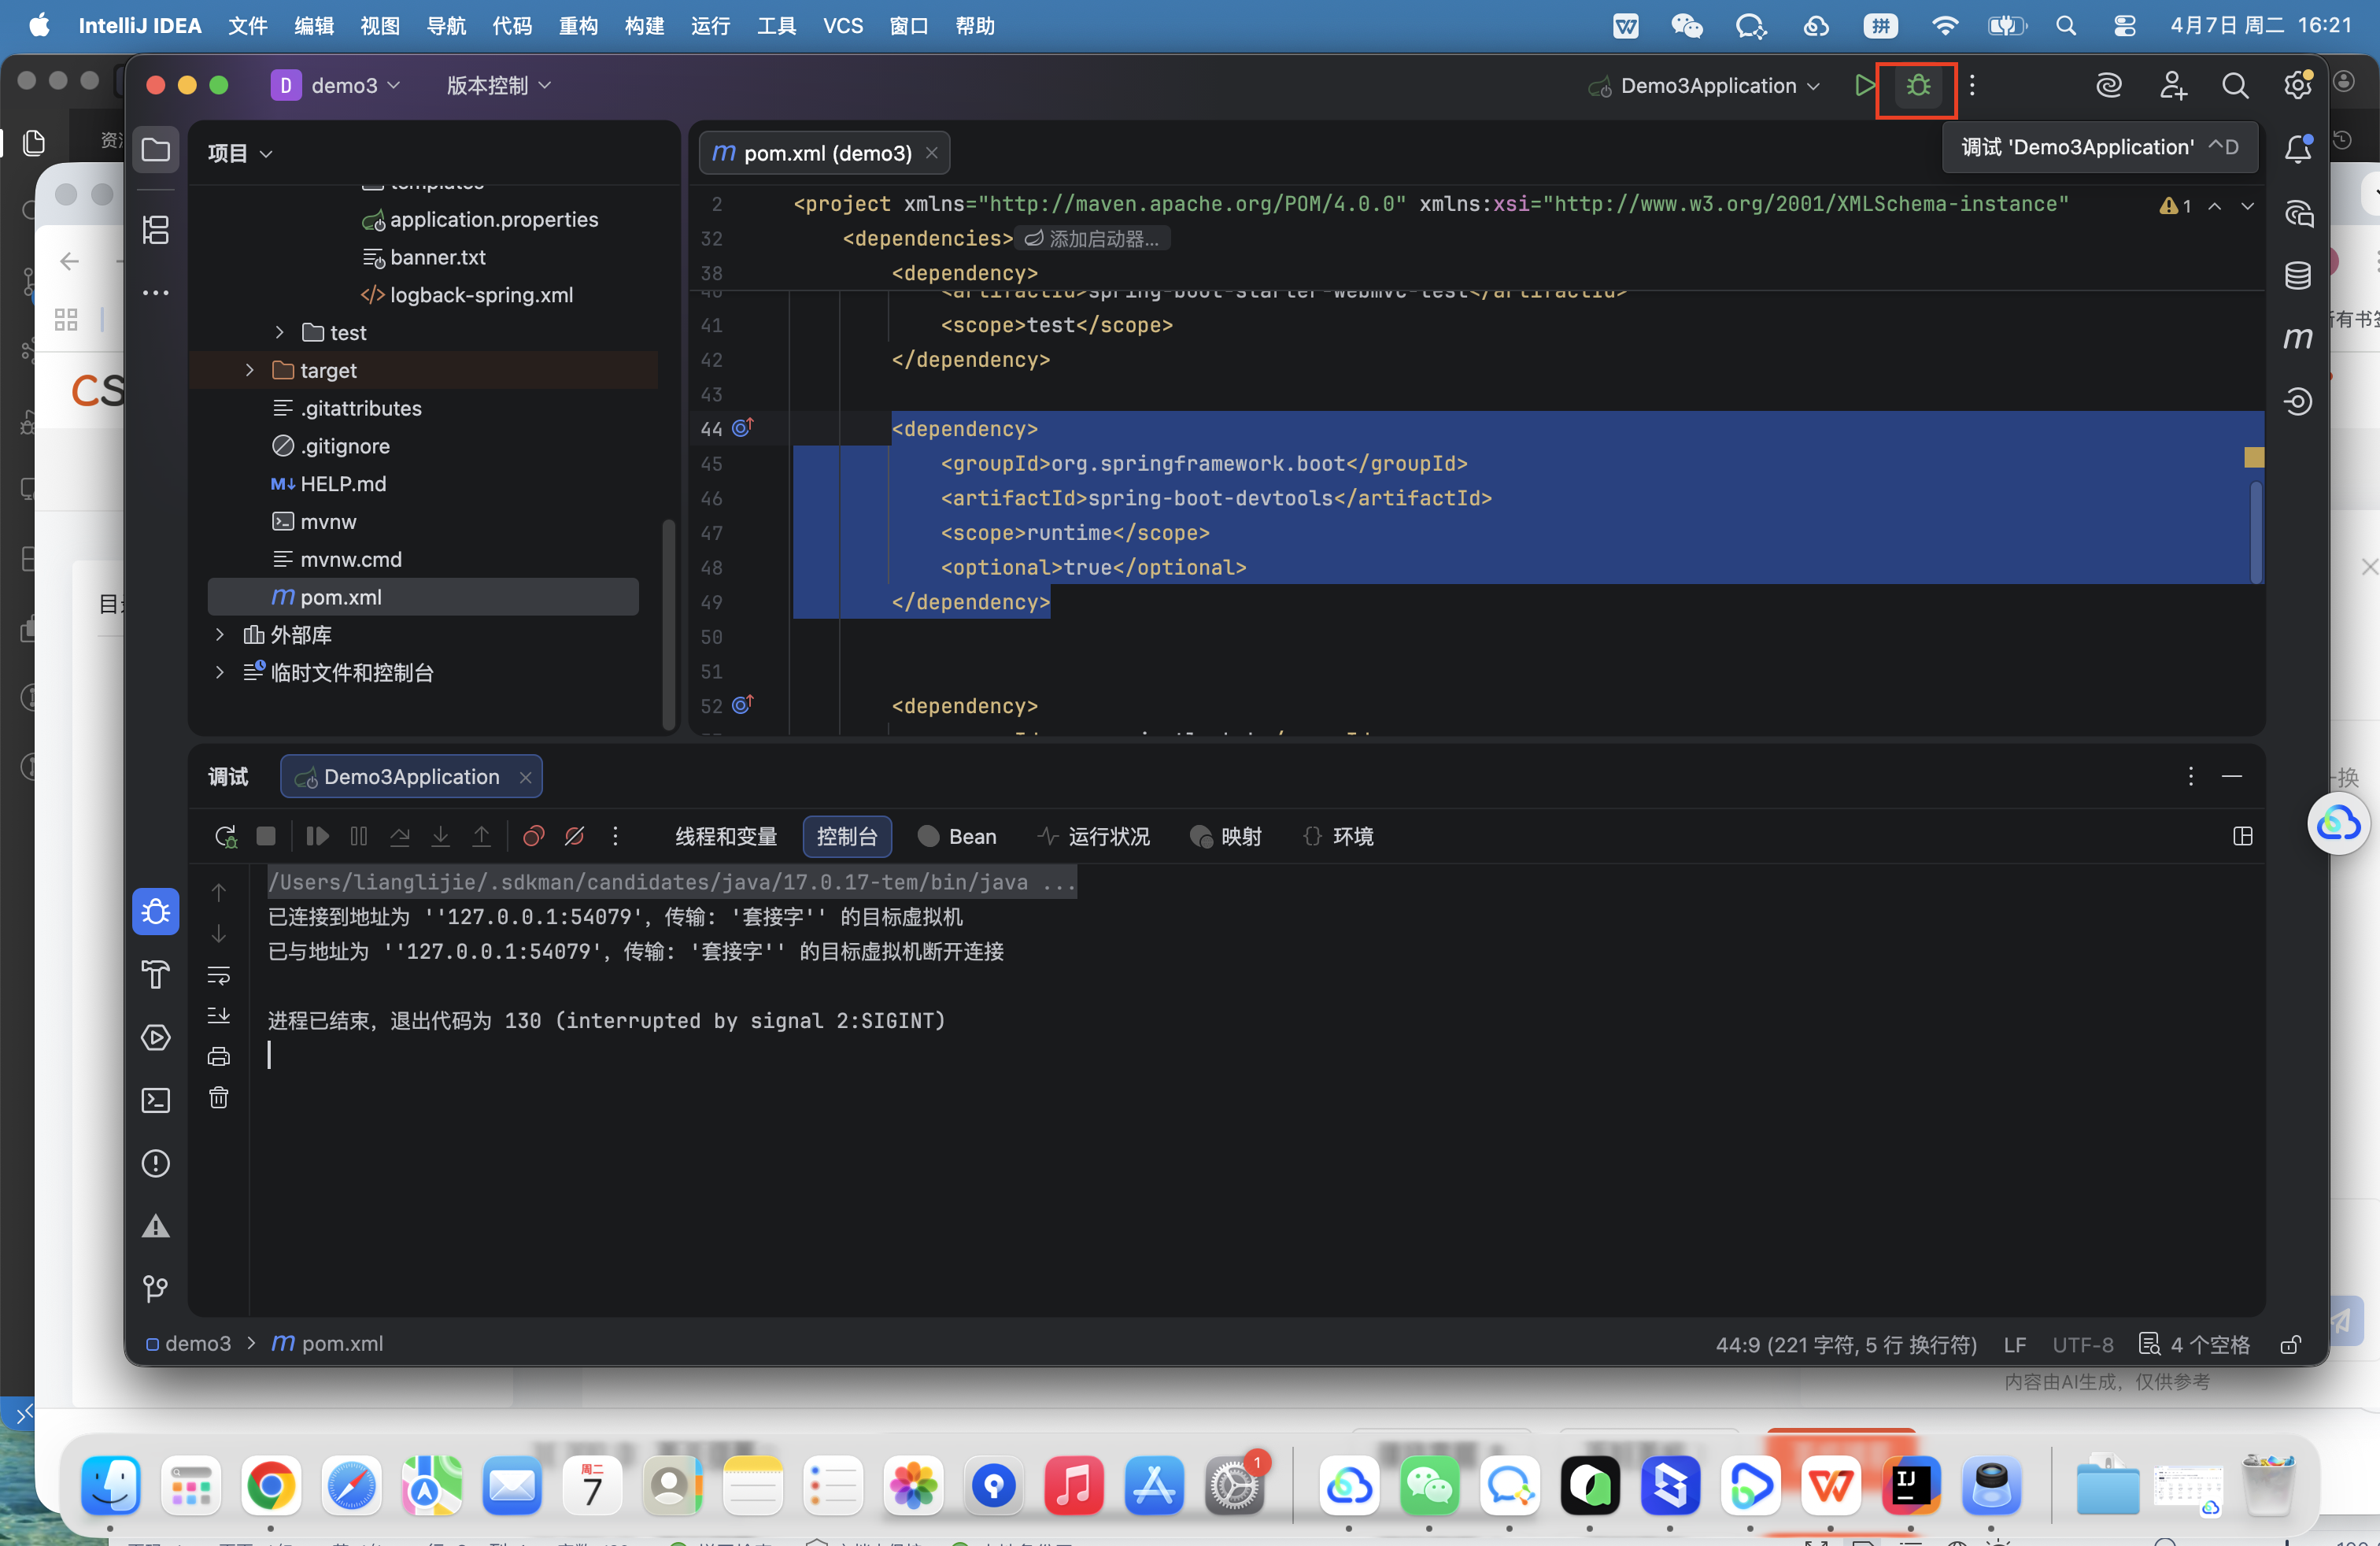The image size is (2380, 1546).
Task: Toggle mute breakpoints
Action: [574, 837]
